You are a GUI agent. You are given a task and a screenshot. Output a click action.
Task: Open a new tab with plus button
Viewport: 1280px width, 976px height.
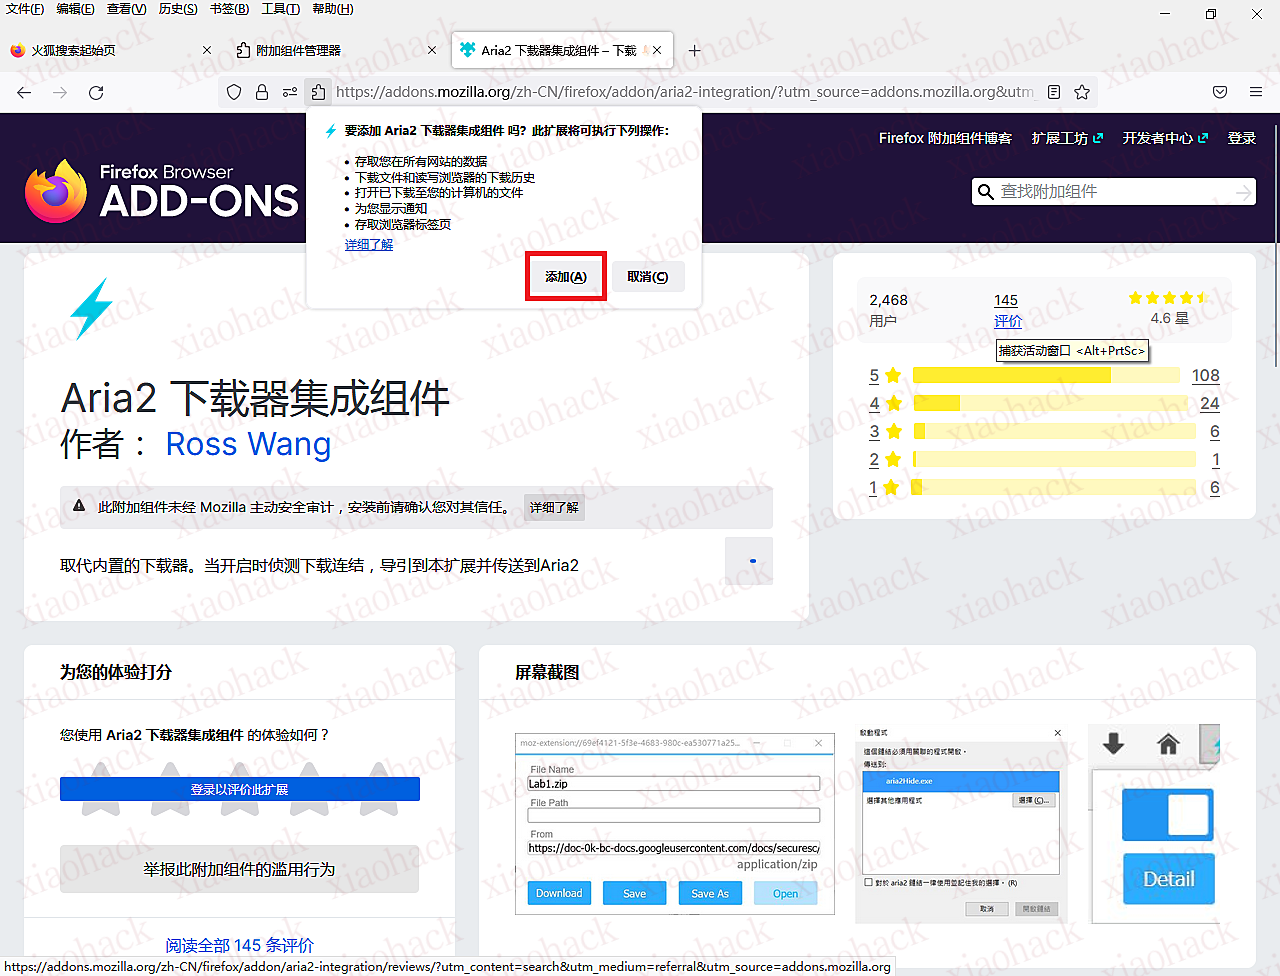pos(694,50)
